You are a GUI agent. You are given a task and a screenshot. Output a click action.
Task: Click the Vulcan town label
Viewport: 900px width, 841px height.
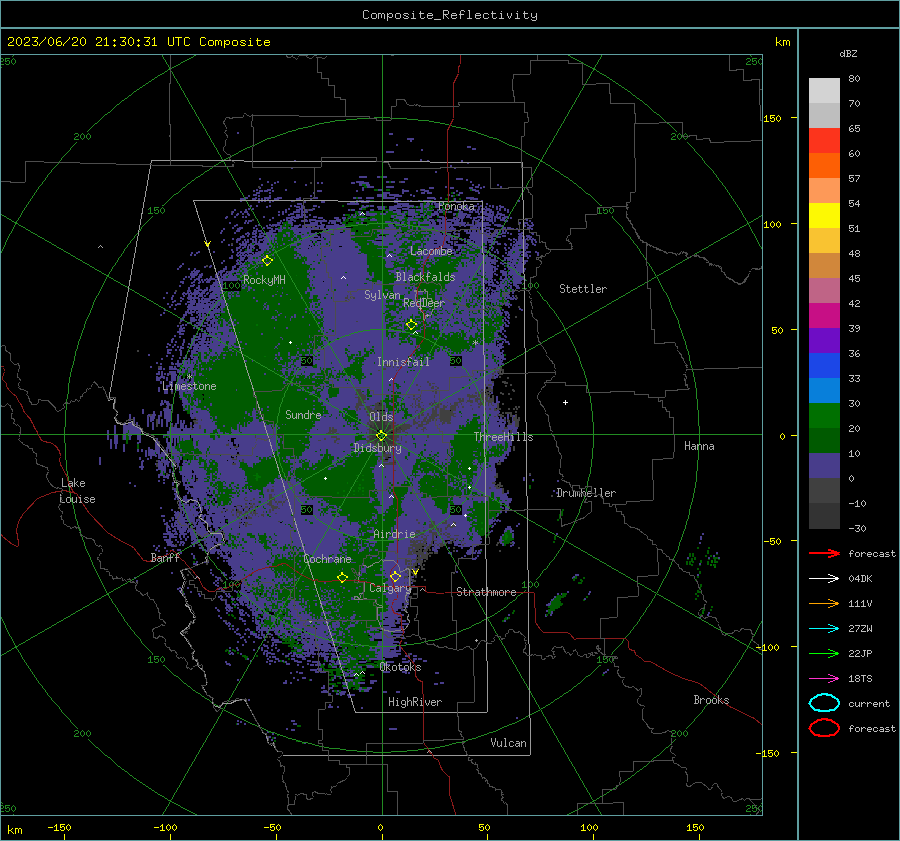pyautogui.click(x=508, y=743)
